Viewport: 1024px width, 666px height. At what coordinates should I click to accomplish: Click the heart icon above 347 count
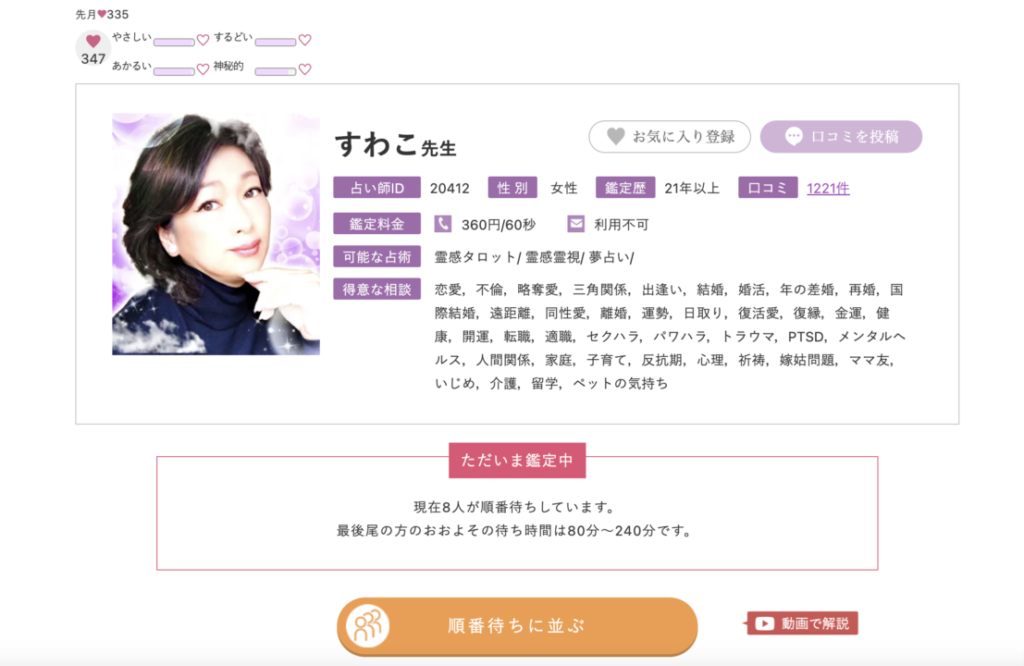click(x=93, y=41)
